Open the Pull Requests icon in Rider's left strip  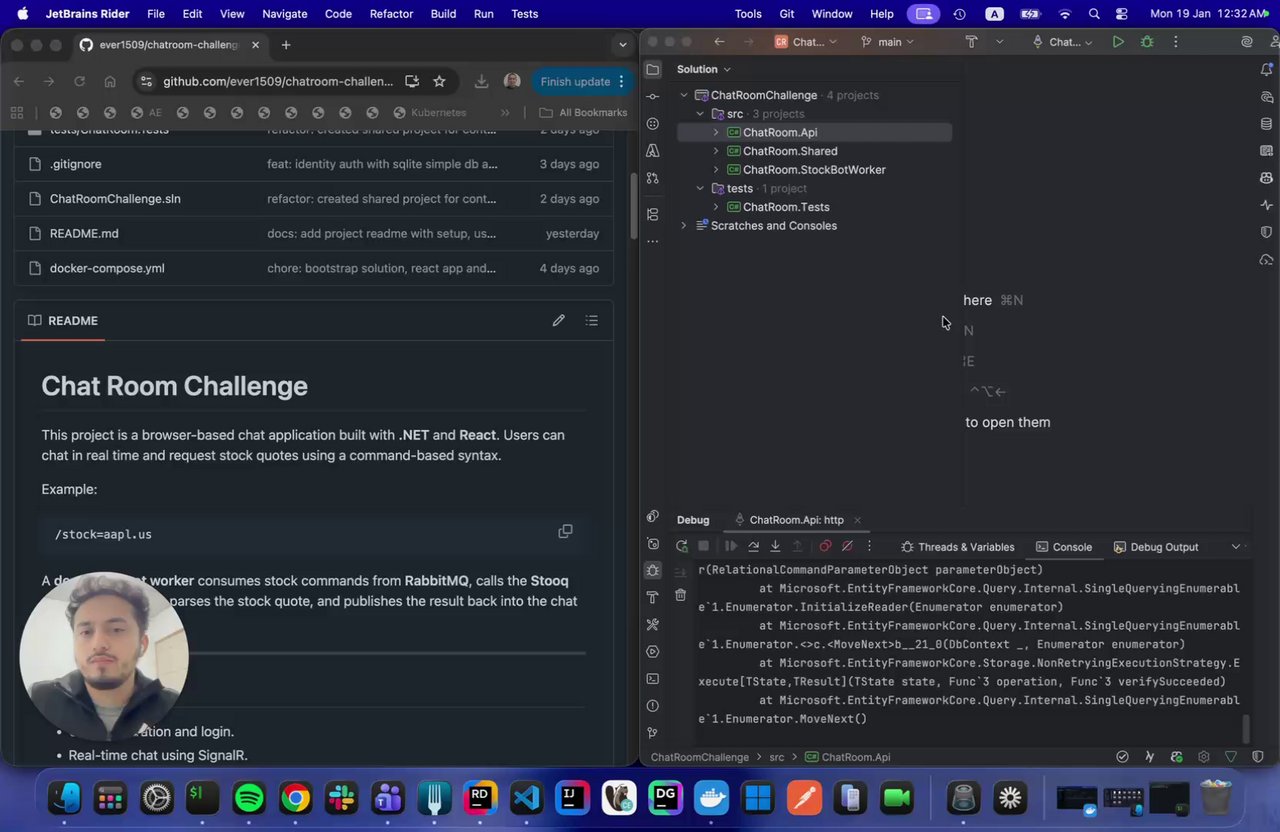653,178
